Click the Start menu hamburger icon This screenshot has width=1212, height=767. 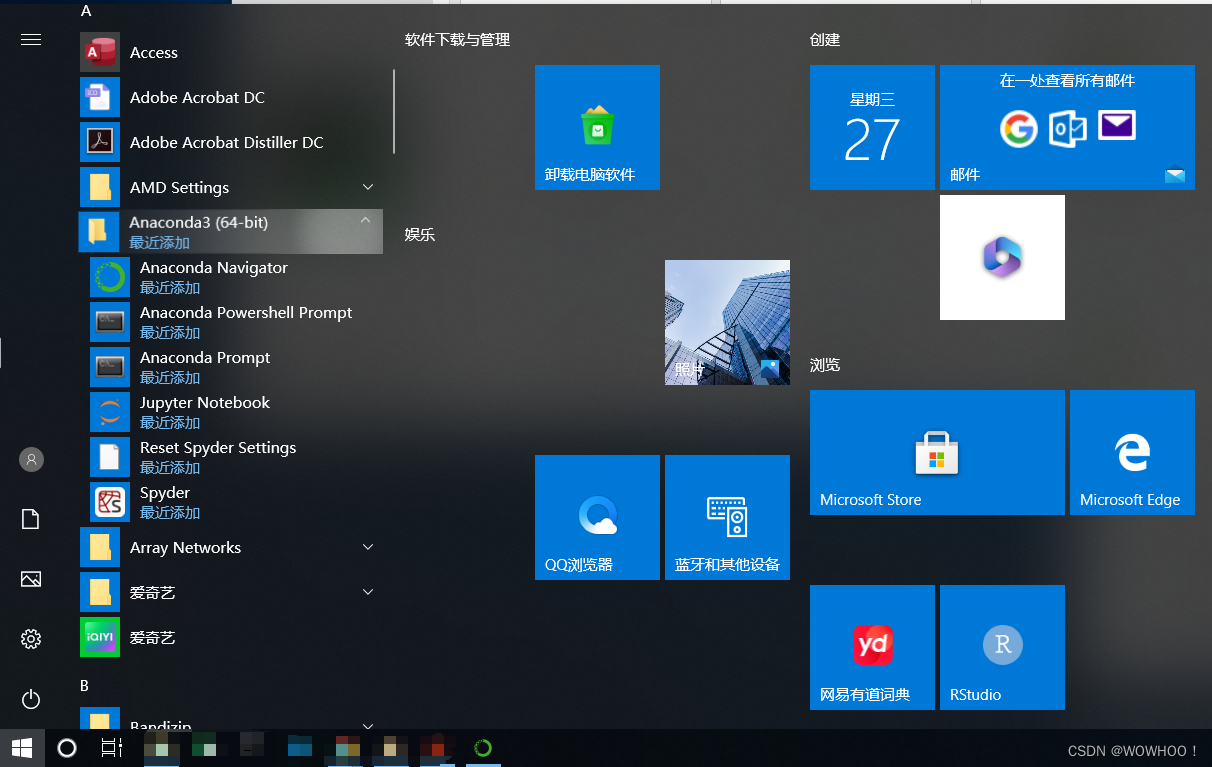click(31, 39)
